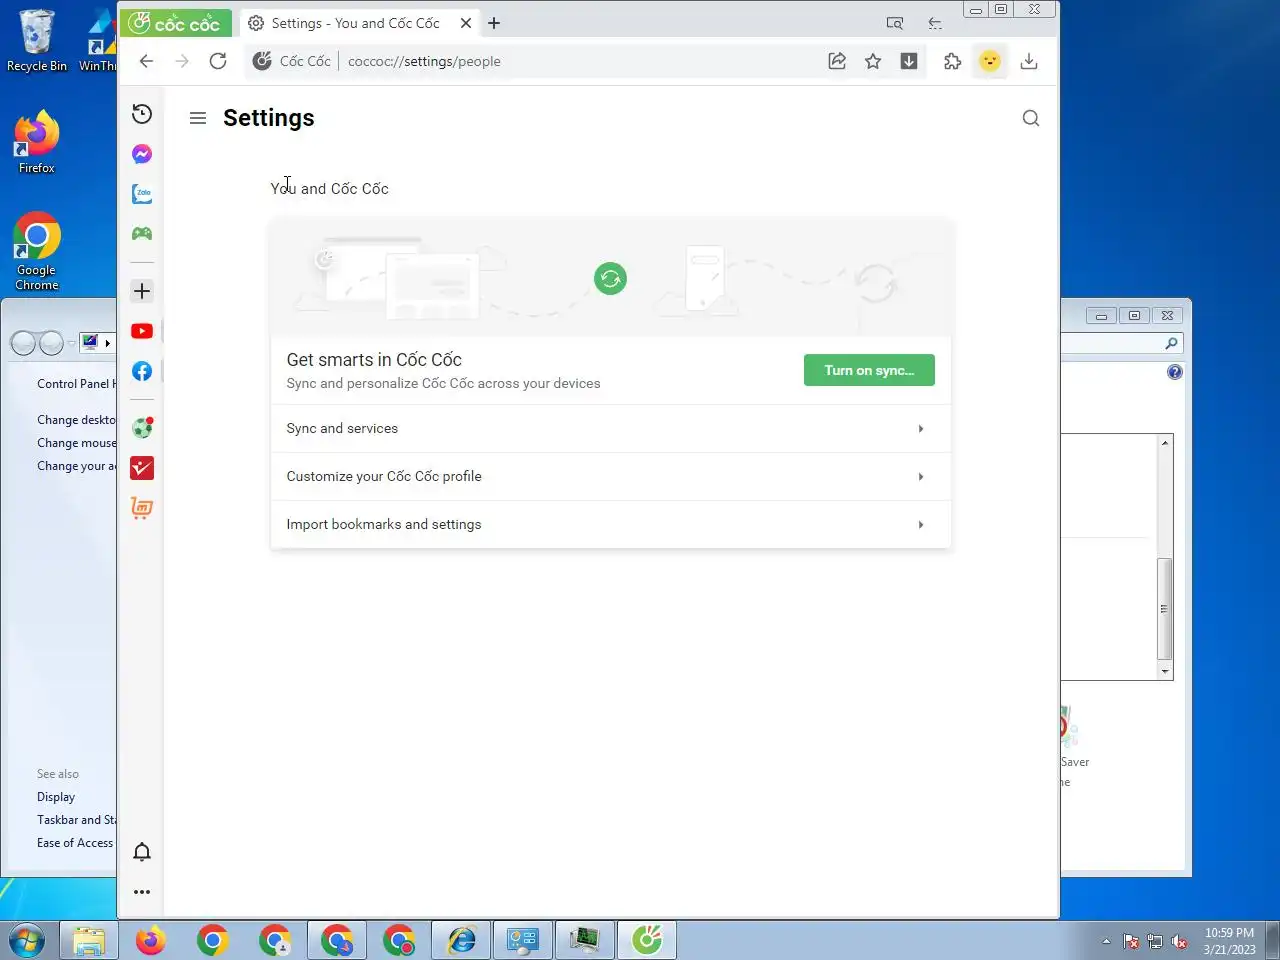Open Control Panel Home link
1280x960 pixels.
point(76,384)
